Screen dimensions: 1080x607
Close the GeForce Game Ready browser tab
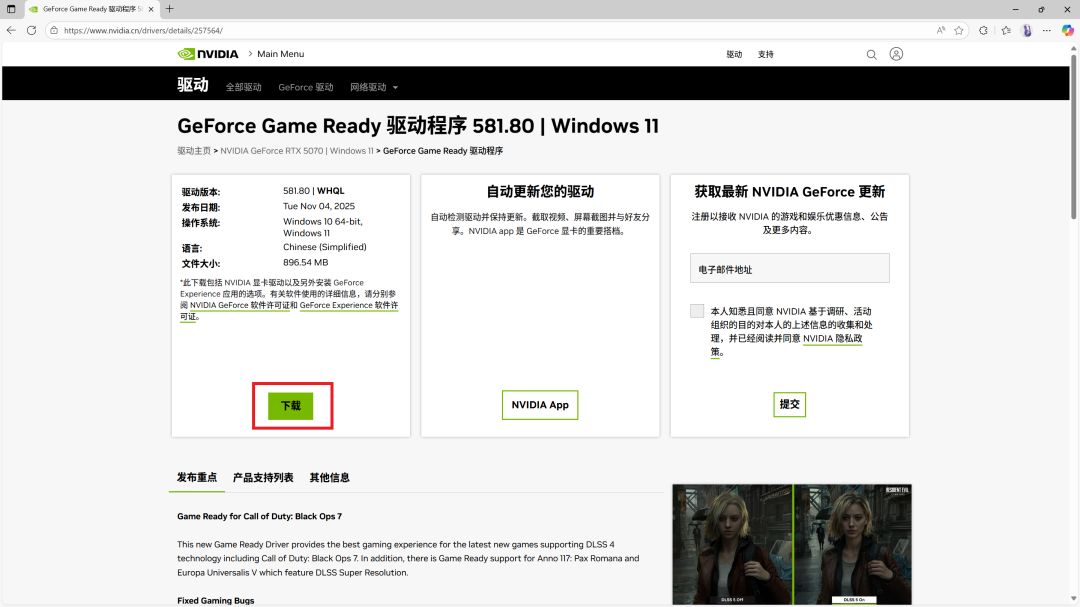pos(151,9)
